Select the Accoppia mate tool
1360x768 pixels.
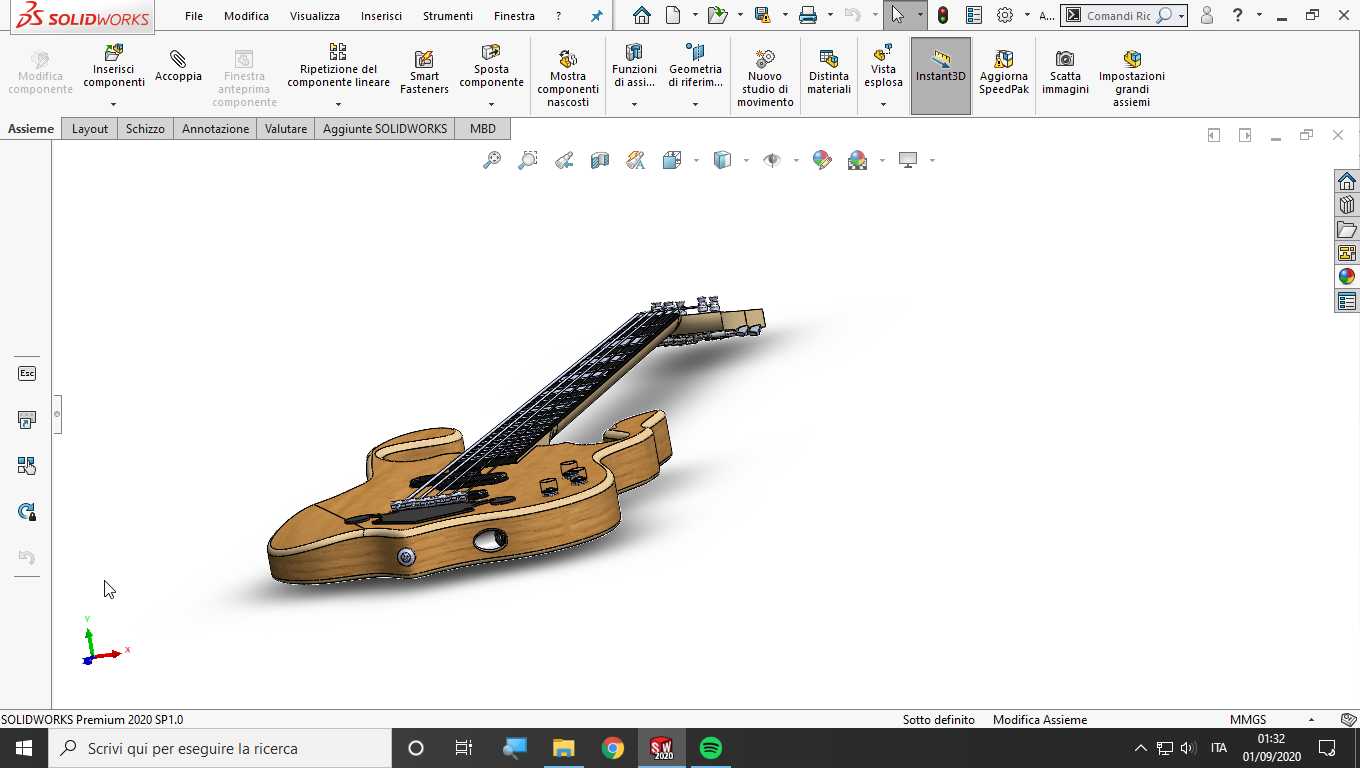point(178,66)
